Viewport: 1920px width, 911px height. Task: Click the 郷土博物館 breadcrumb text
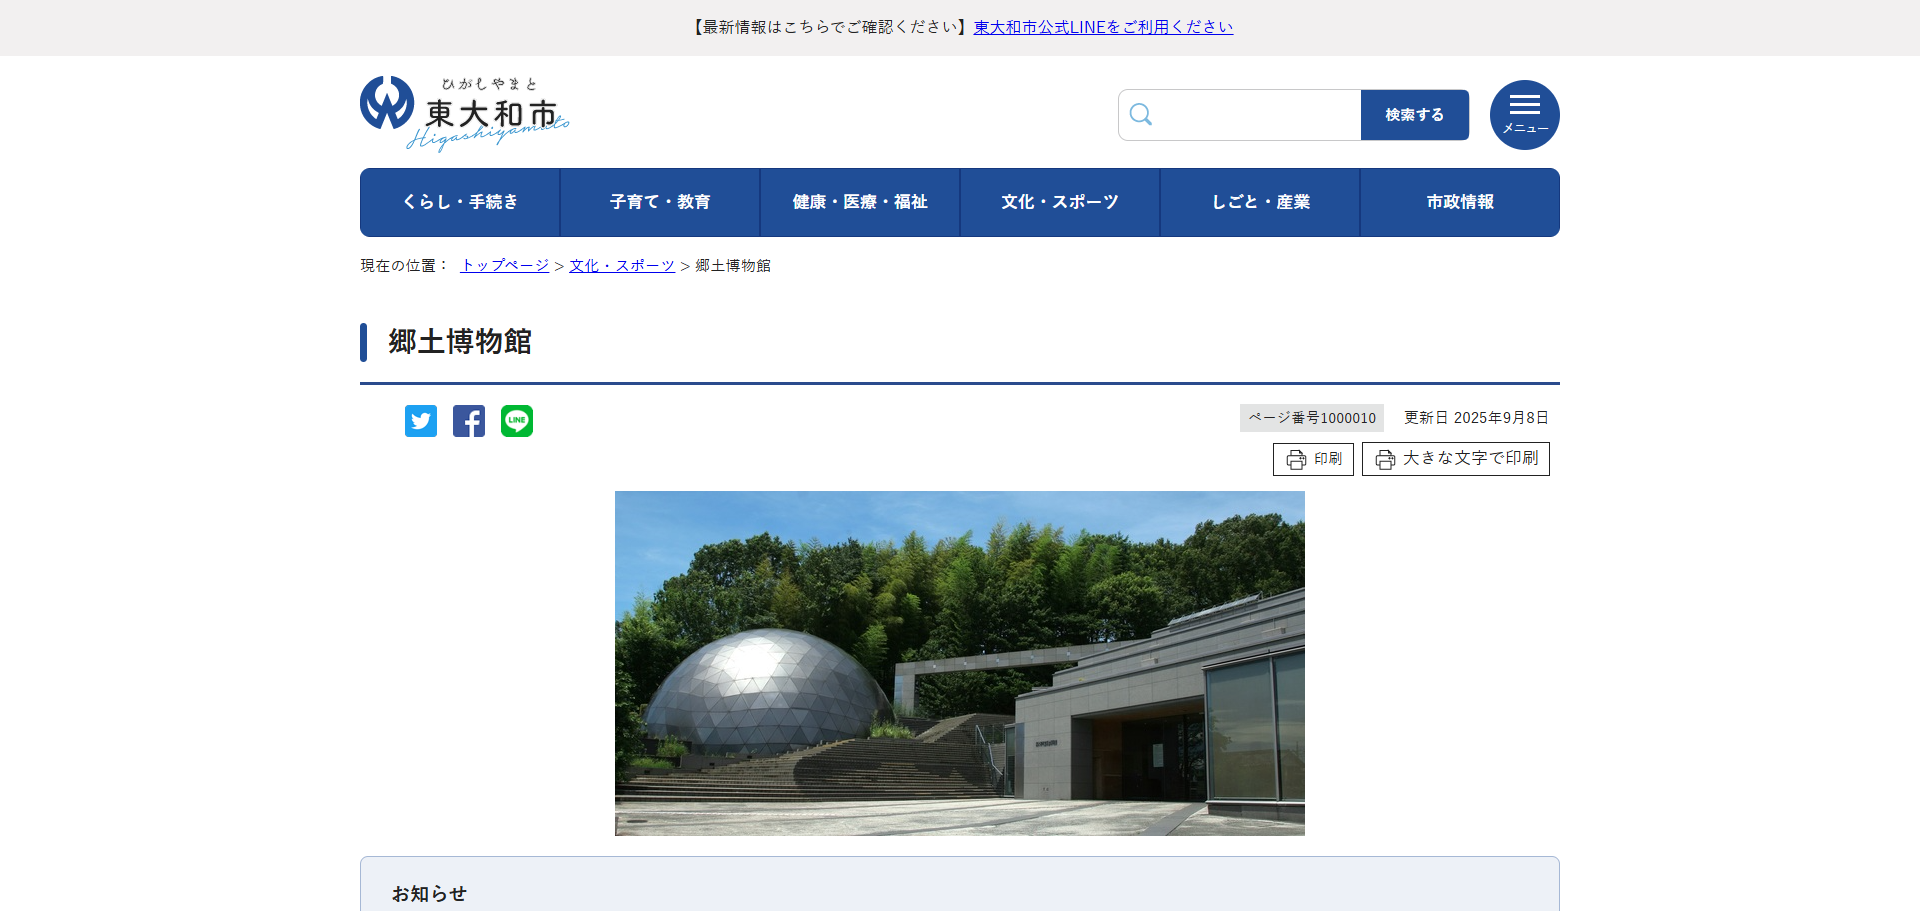coord(733,265)
